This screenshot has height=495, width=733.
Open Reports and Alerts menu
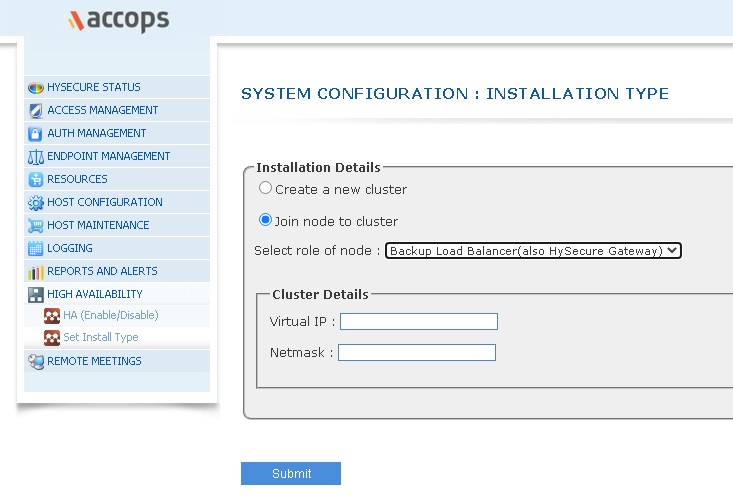[117, 271]
